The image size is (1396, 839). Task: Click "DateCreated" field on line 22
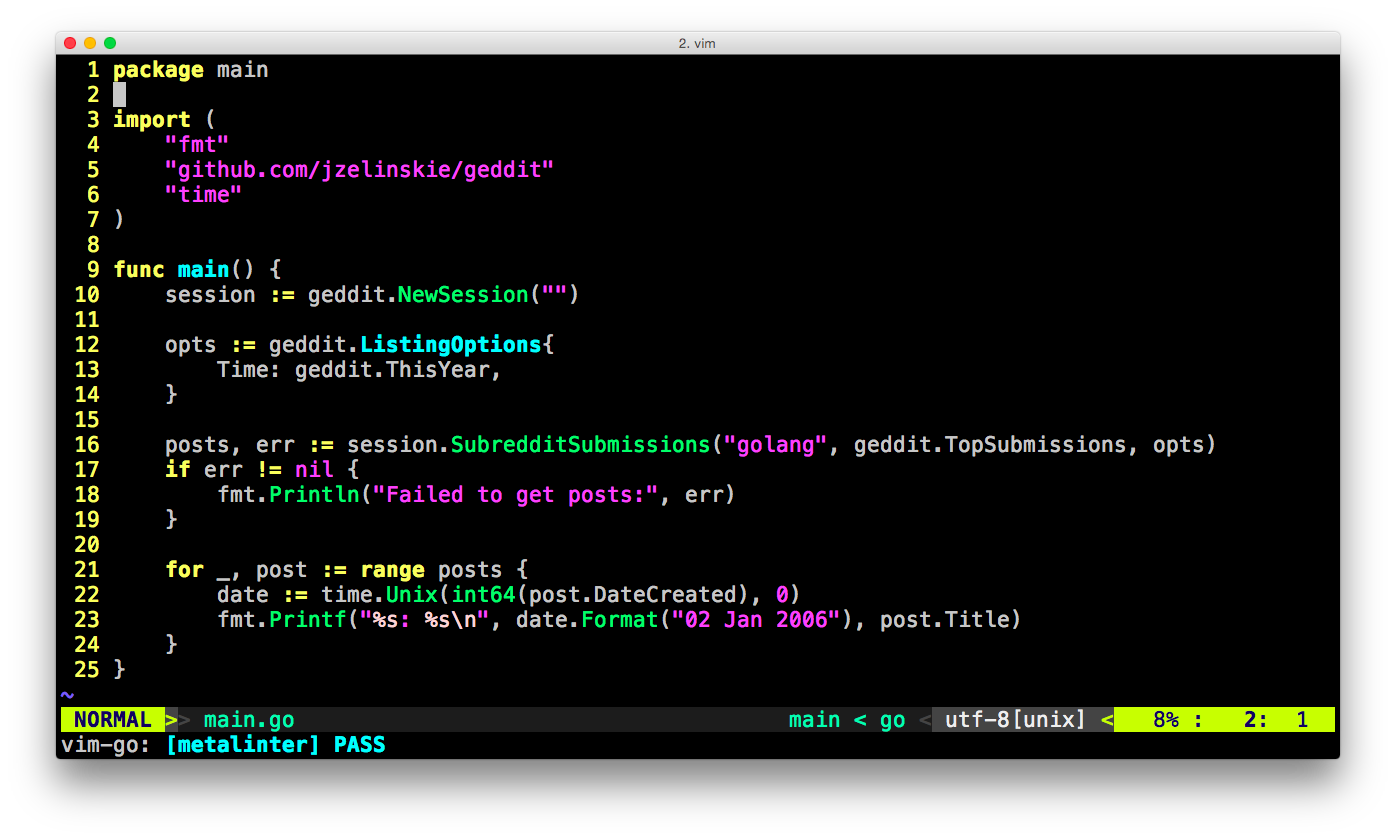pos(665,595)
